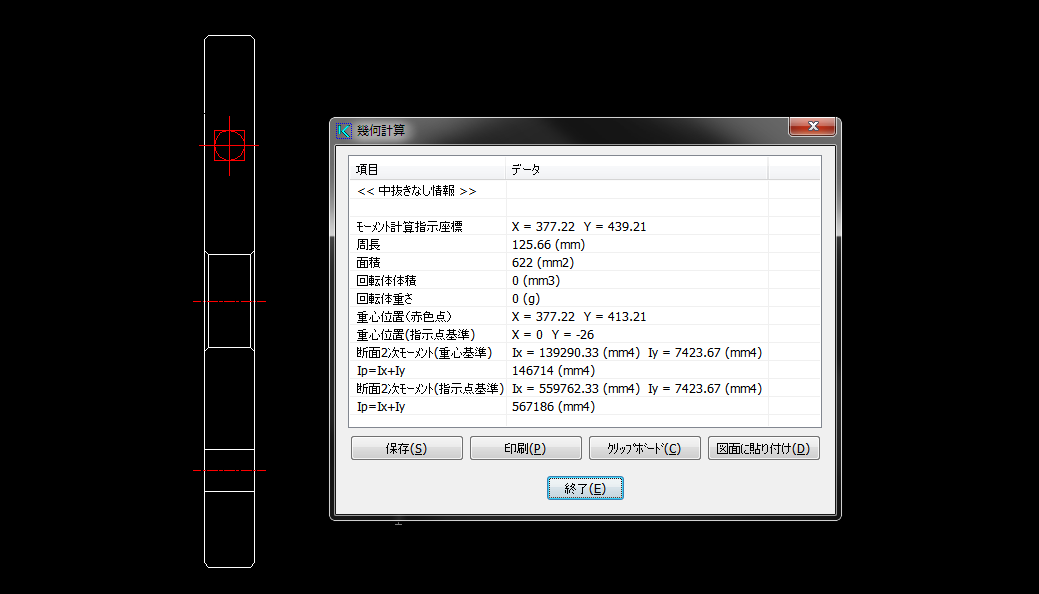The width and height of the screenshot is (1039, 594).
Task: Select the << 中抜きなし情報 >> row
Action: [416, 191]
